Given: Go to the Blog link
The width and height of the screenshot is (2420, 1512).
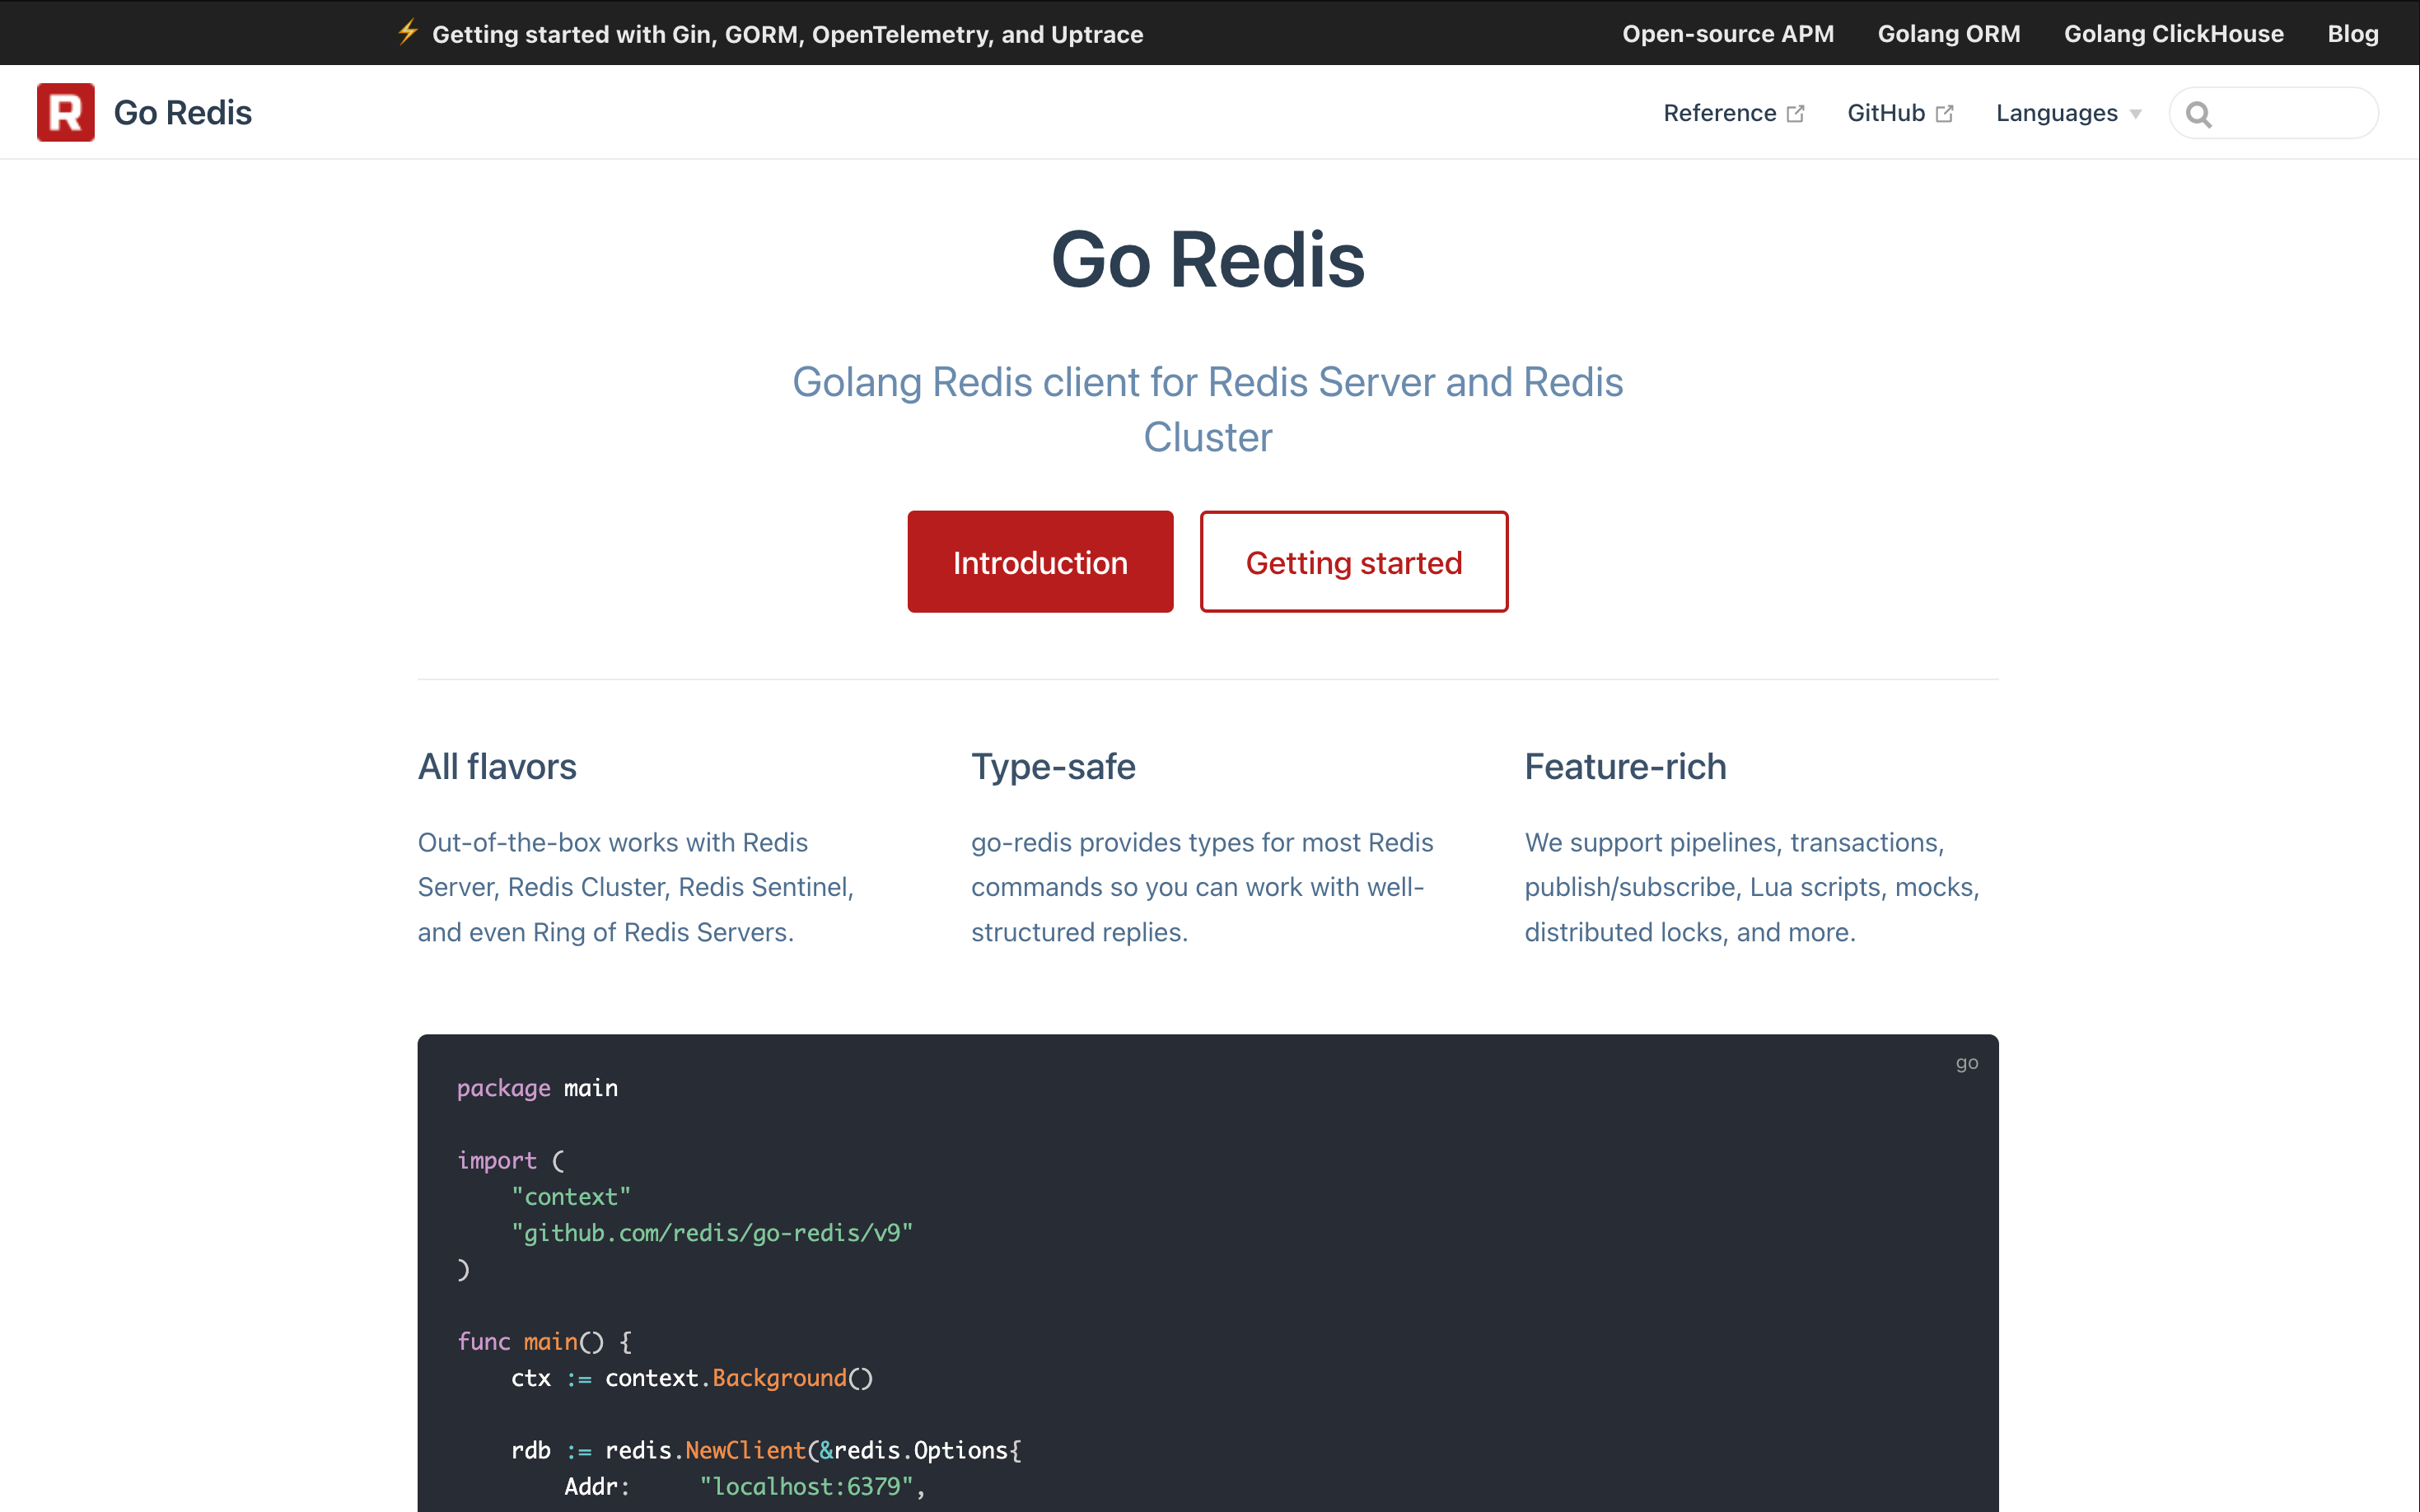Looking at the screenshot, I should 2352,34.
